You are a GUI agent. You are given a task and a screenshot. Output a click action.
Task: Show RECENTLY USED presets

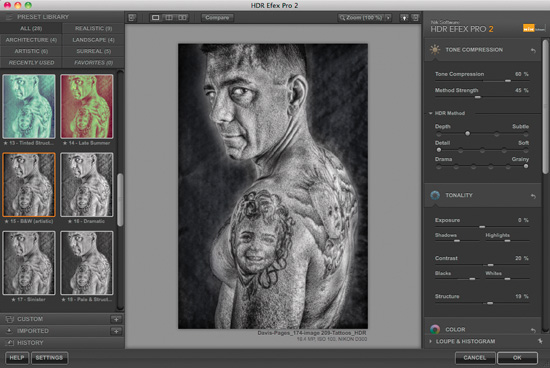point(31,63)
